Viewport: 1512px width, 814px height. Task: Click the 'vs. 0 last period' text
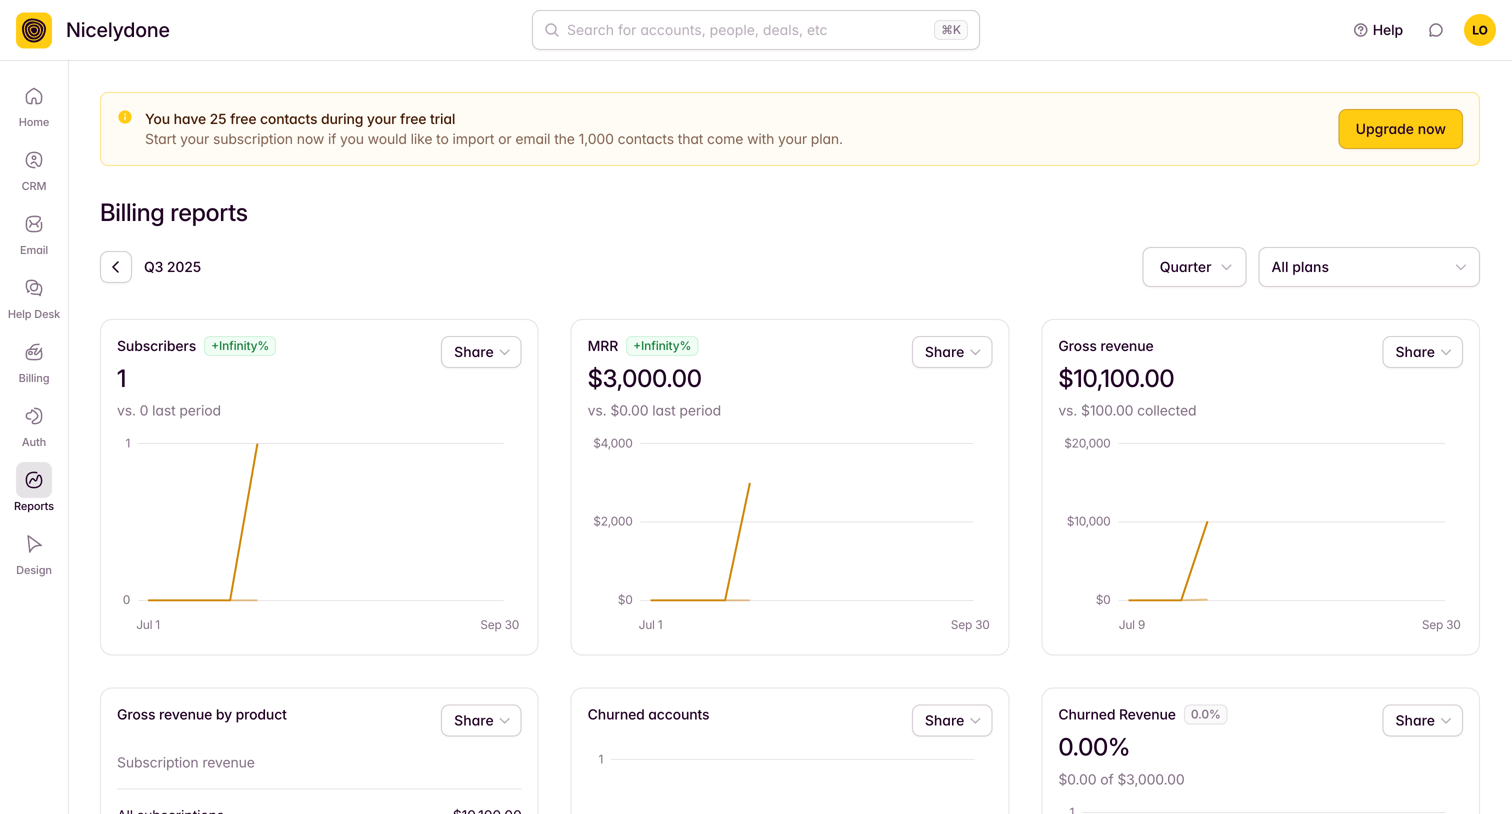click(x=169, y=411)
